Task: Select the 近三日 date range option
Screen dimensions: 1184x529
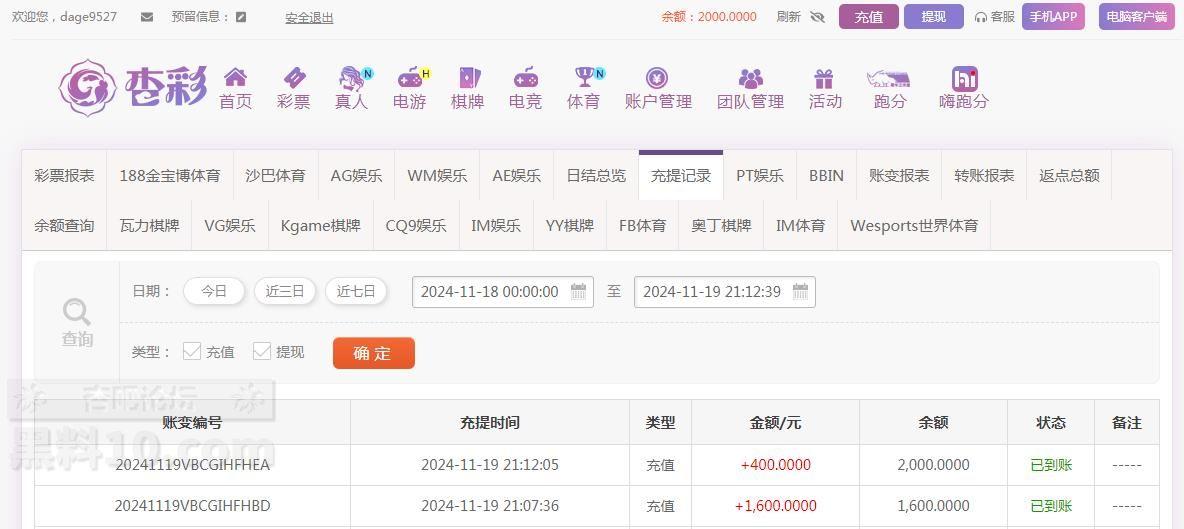Action: click(x=284, y=291)
